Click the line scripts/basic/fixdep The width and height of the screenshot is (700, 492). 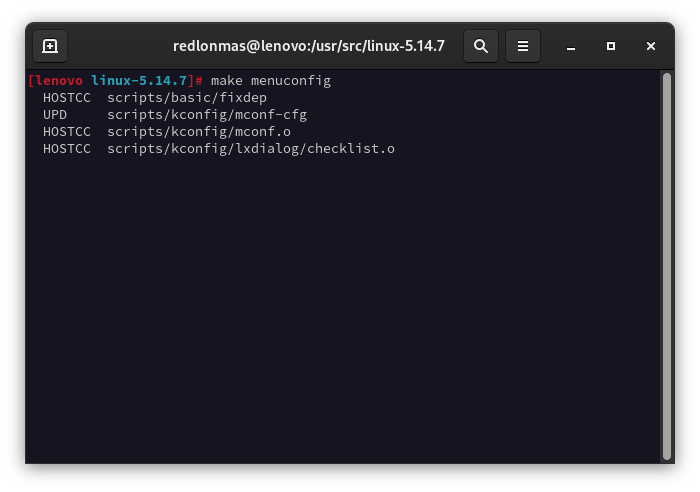[x=187, y=98]
